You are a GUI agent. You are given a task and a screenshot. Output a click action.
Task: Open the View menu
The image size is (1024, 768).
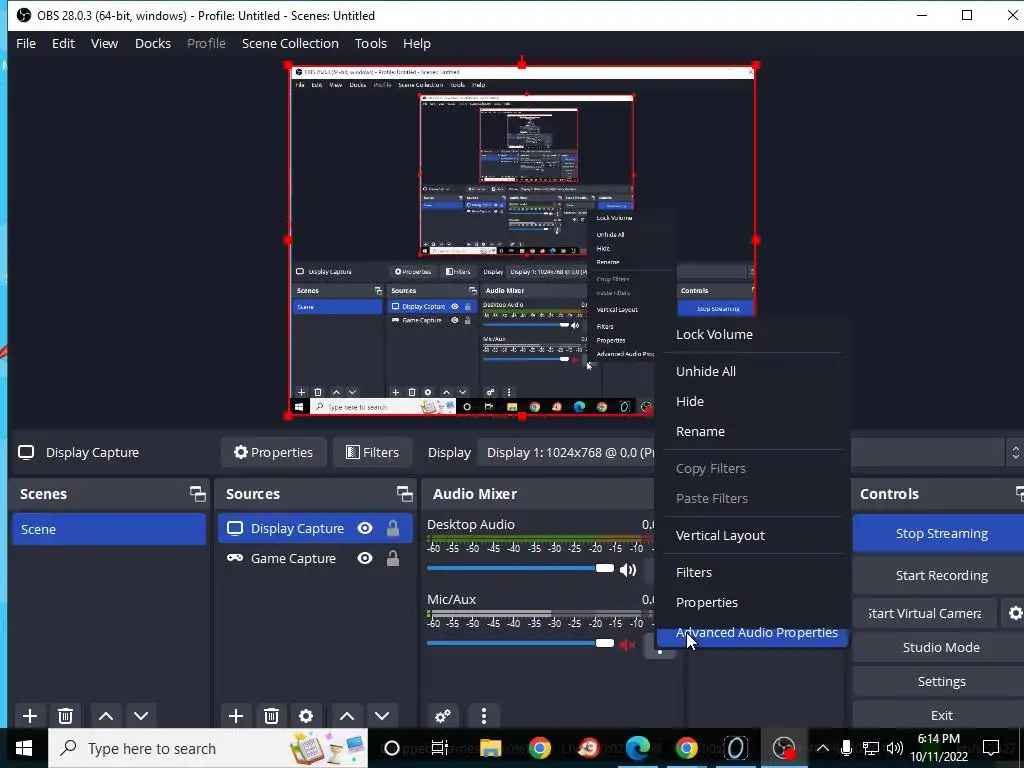coord(104,43)
